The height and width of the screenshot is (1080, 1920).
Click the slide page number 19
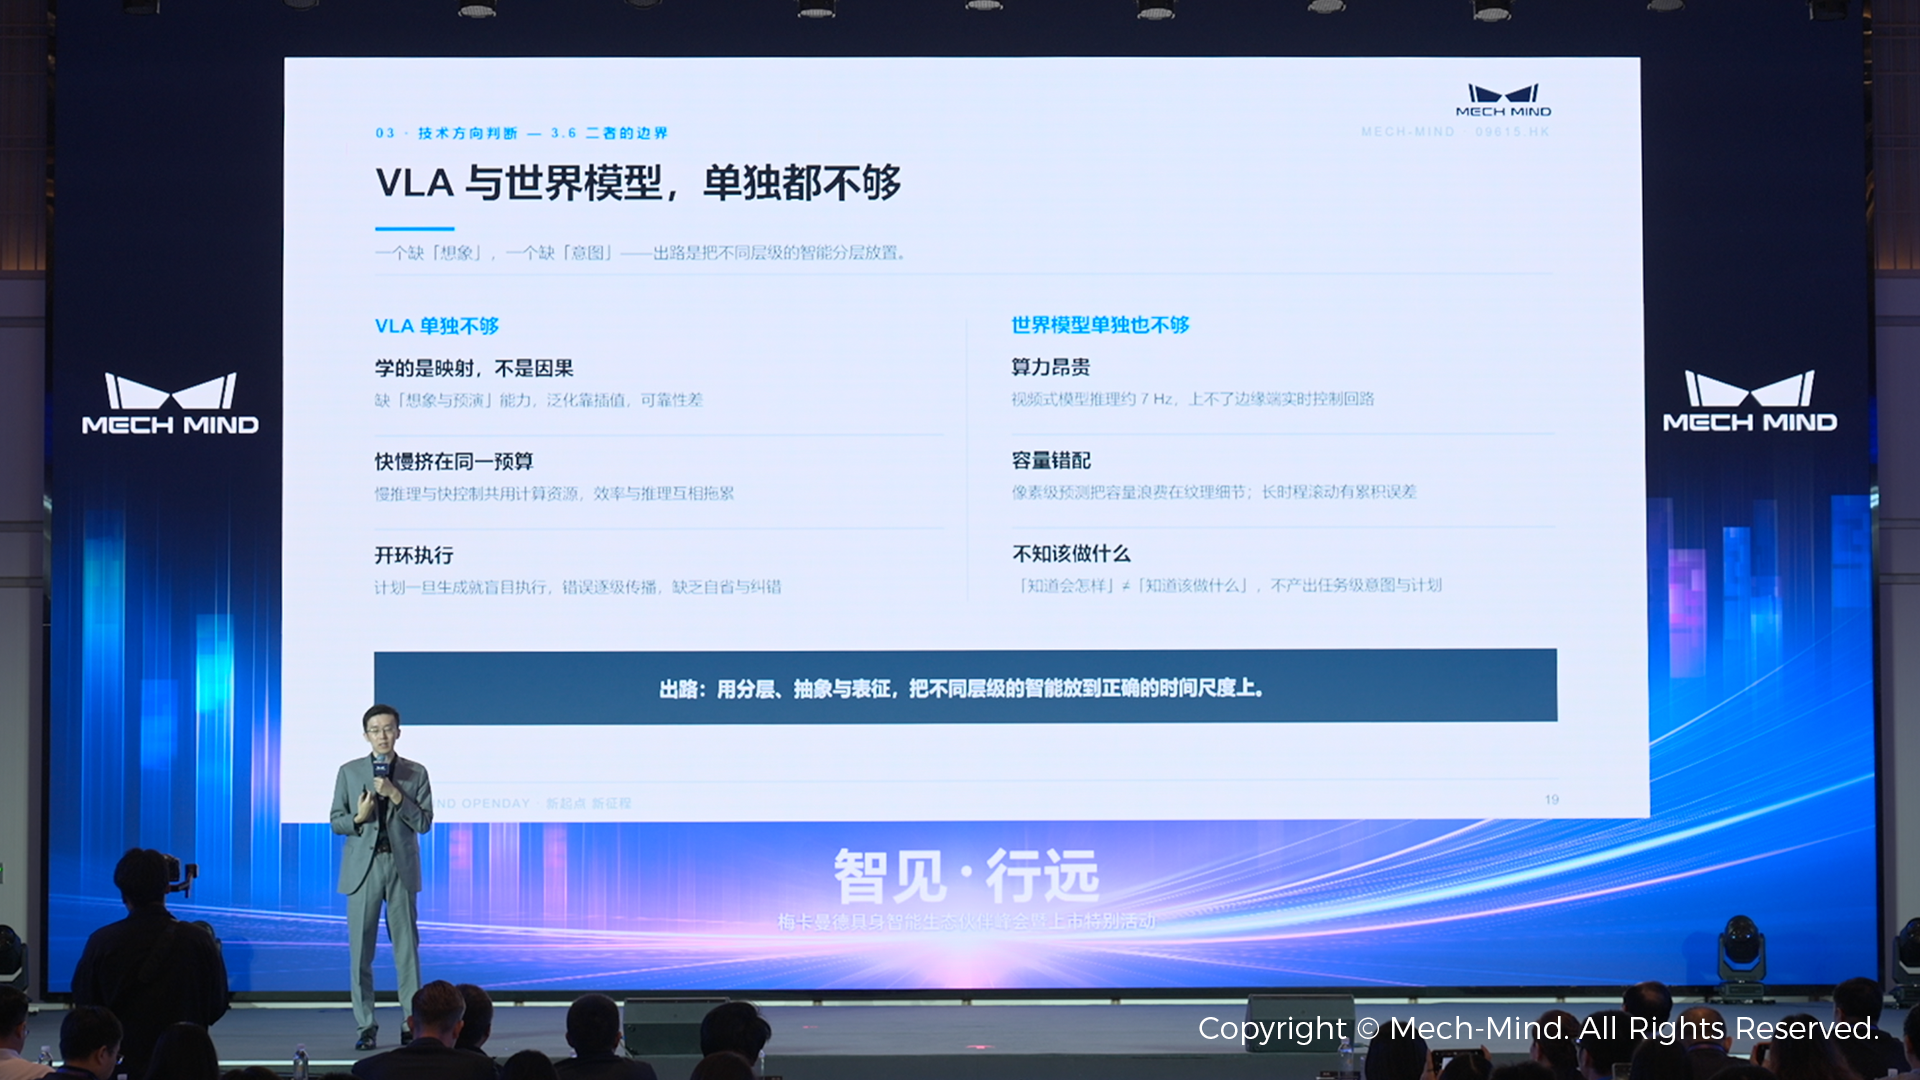coord(1551,800)
